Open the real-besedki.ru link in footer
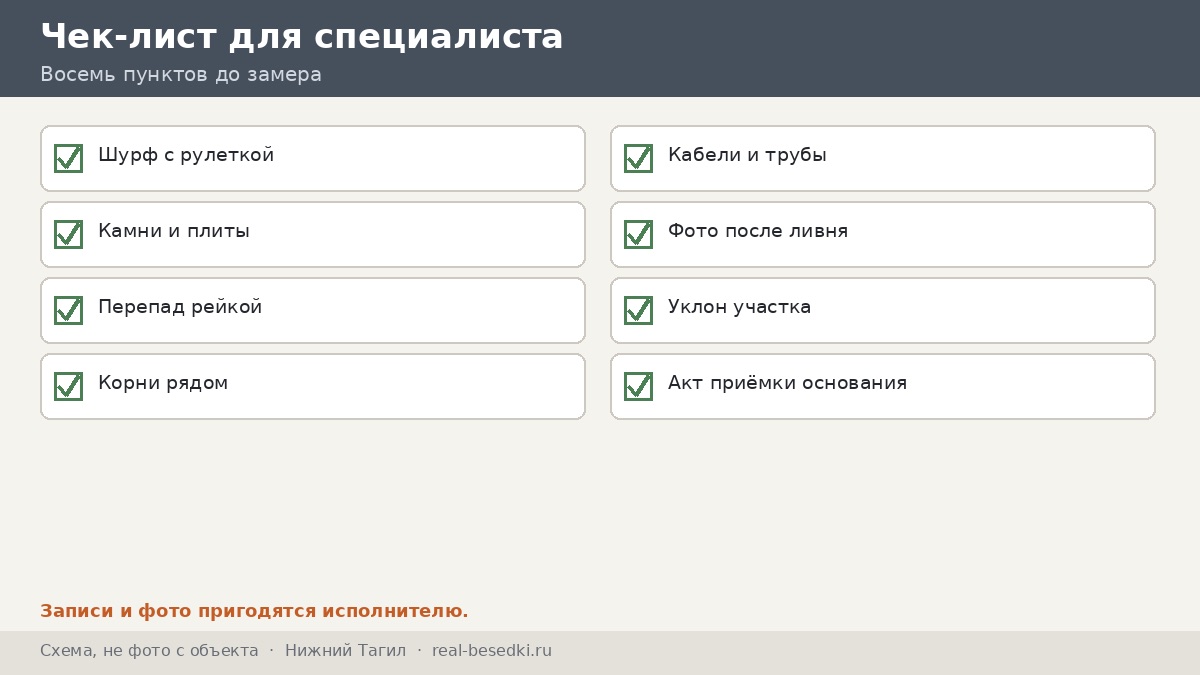 point(492,651)
